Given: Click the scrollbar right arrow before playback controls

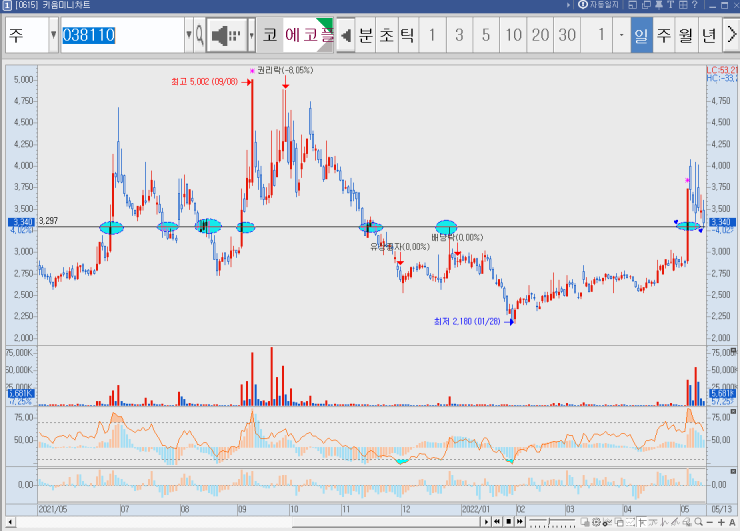Looking at the screenshot, I should (x=486, y=522).
